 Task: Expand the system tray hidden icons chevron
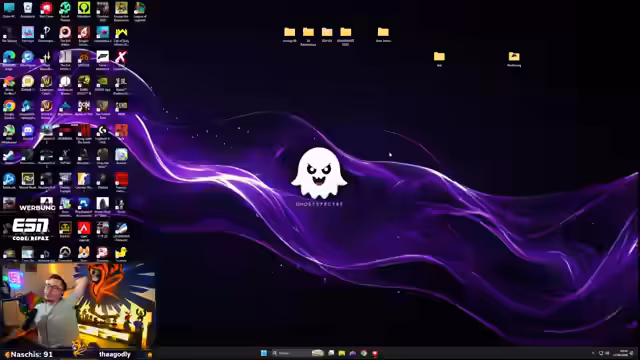pyautogui.click(x=593, y=353)
